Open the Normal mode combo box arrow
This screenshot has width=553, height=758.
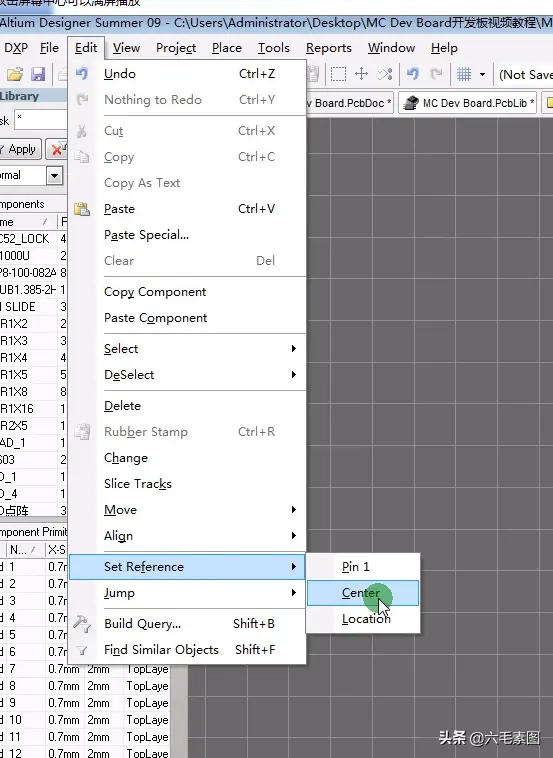point(55,175)
